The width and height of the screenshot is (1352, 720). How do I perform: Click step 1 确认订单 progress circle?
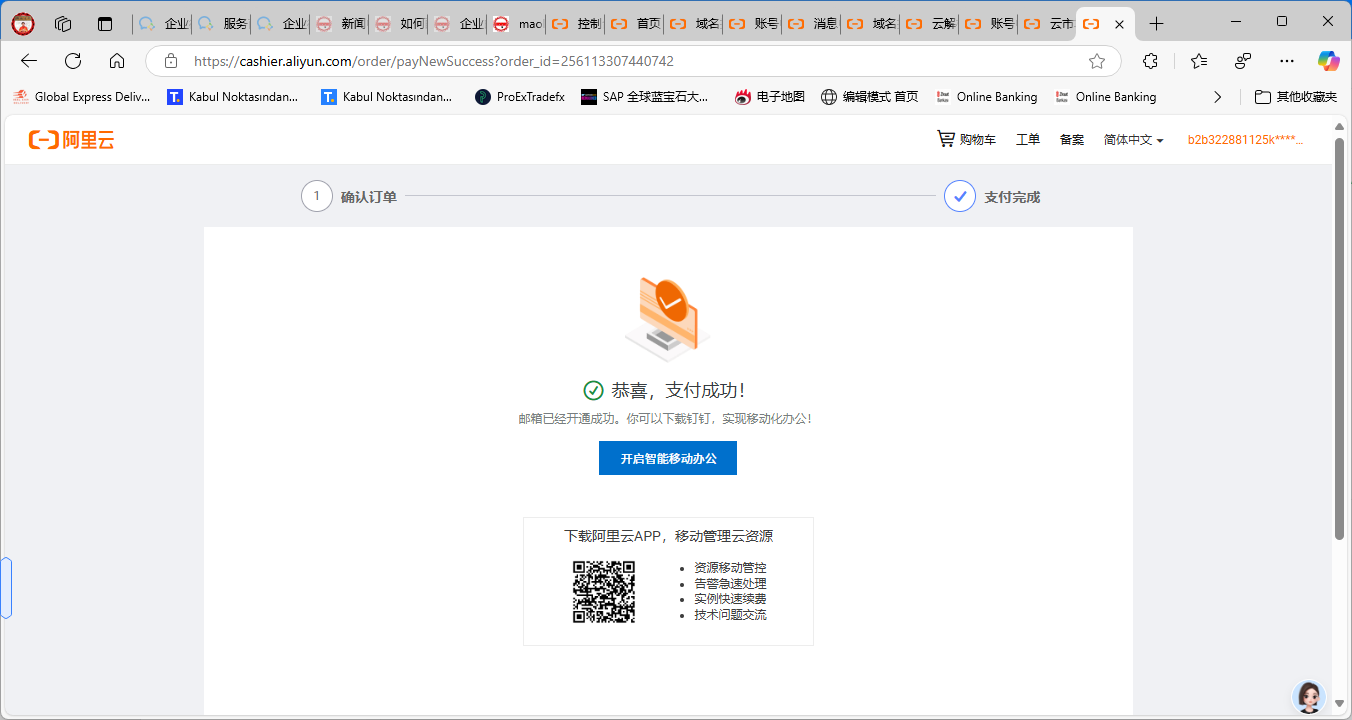pyautogui.click(x=317, y=196)
